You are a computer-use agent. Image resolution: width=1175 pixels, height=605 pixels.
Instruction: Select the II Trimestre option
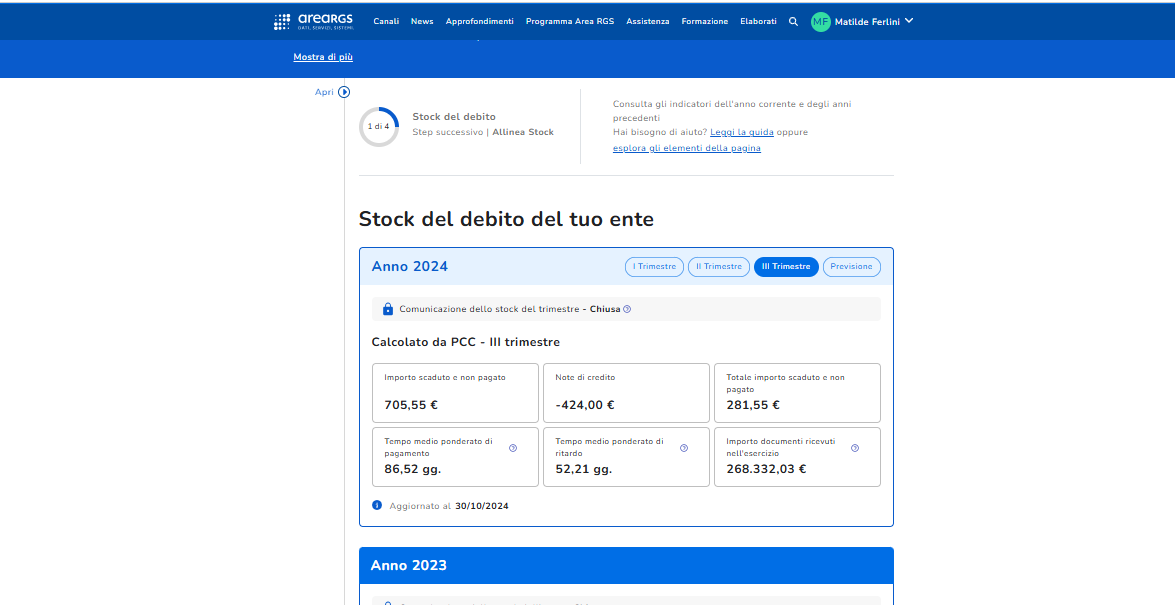point(719,267)
